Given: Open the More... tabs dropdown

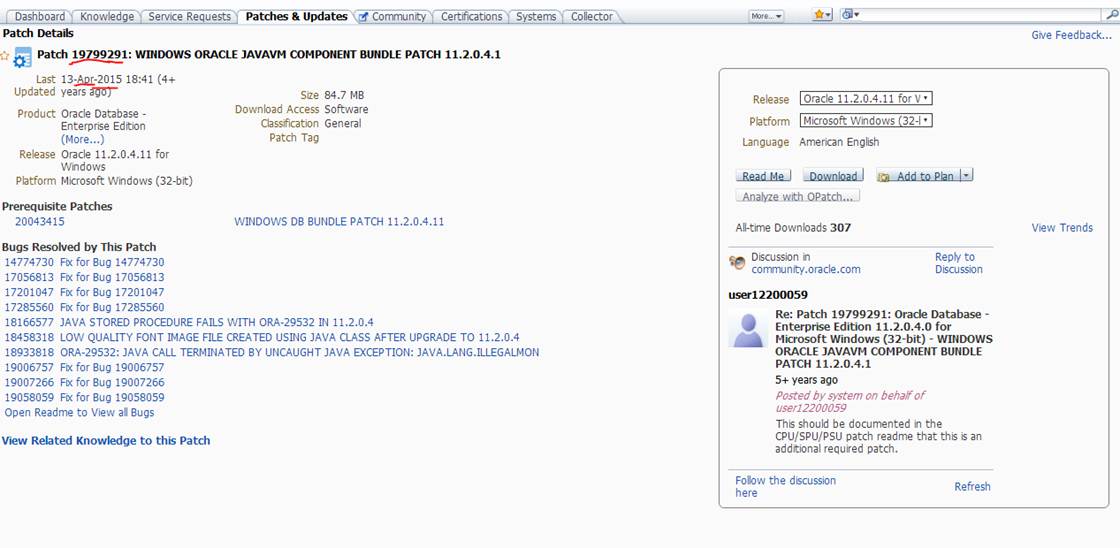Looking at the screenshot, I should pyautogui.click(x=766, y=16).
